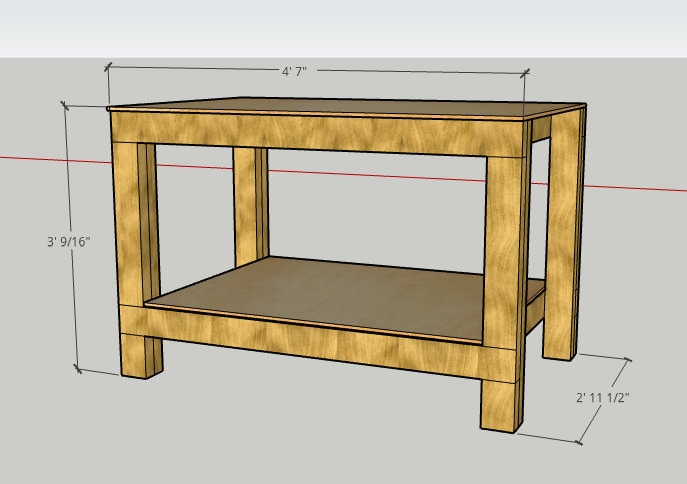Select top end tick of height dimension
This screenshot has width=687, height=484.
[x=66, y=104]
